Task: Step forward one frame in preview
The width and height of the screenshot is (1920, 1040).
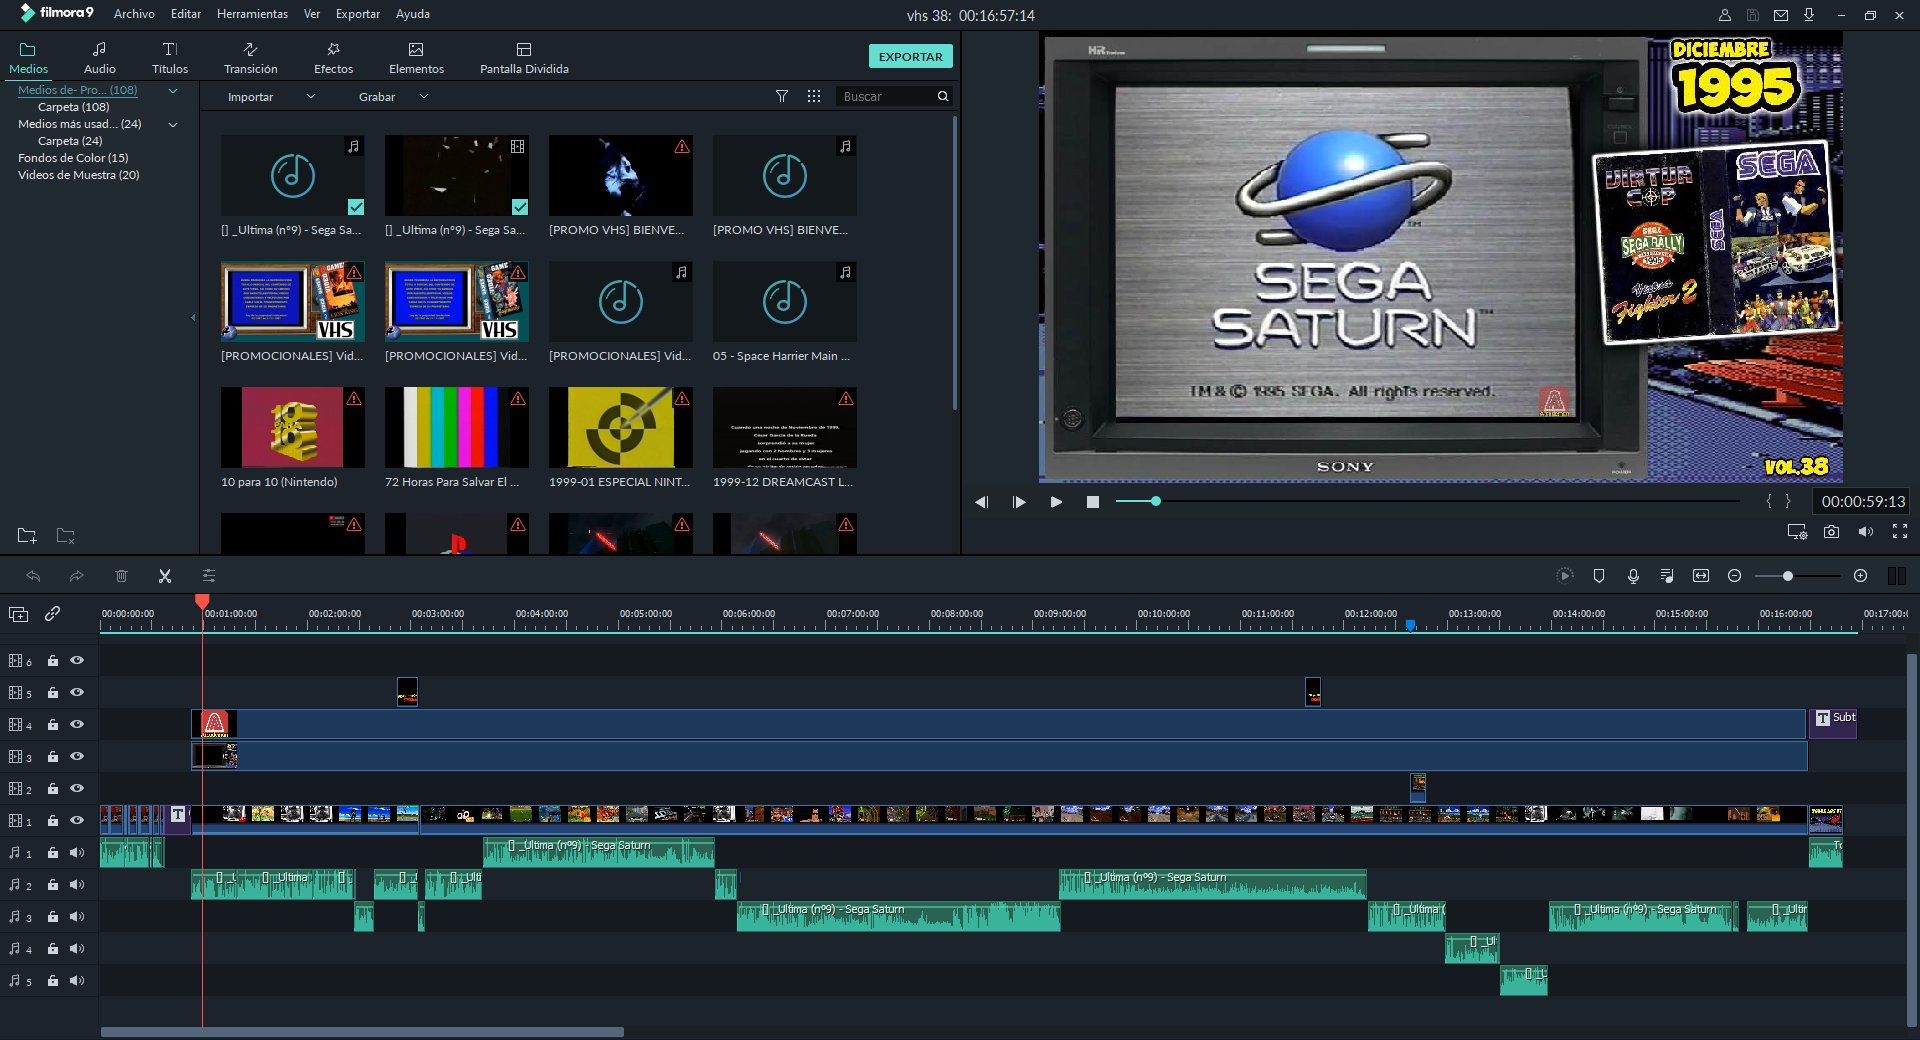Action: tap(1019, 502)
